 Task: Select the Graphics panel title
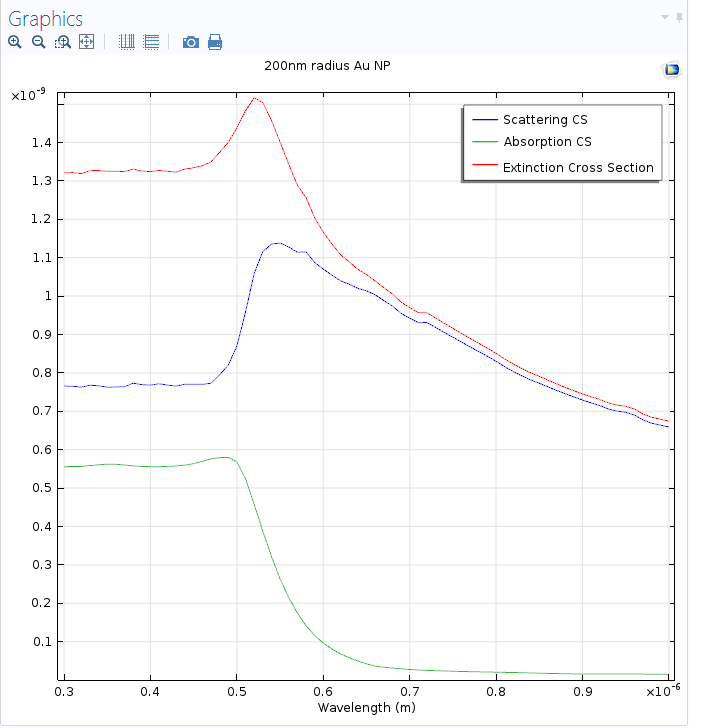click(x=46, y=19)
